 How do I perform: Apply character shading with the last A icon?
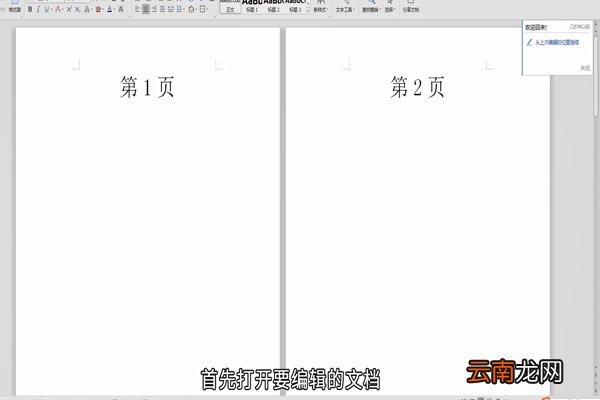(x=121, y=9)
